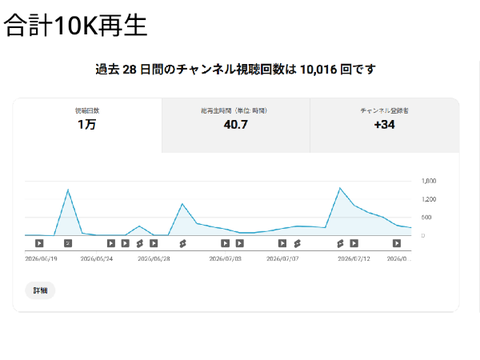
Task: Click Shorts marker just before 07/12 video marker
Action: coord(340,244)
